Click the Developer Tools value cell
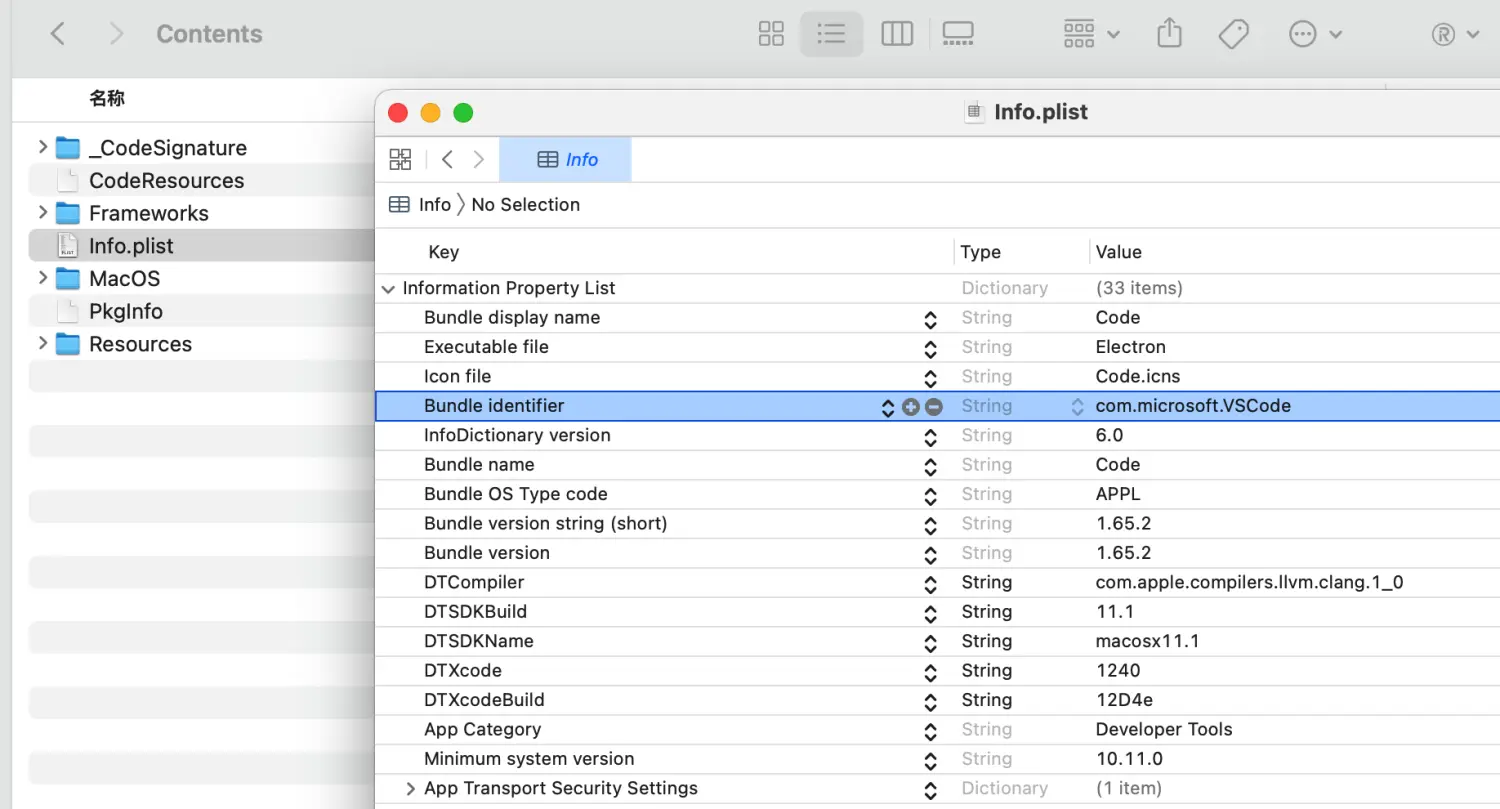1500x809 pixels. [1164, 729]
